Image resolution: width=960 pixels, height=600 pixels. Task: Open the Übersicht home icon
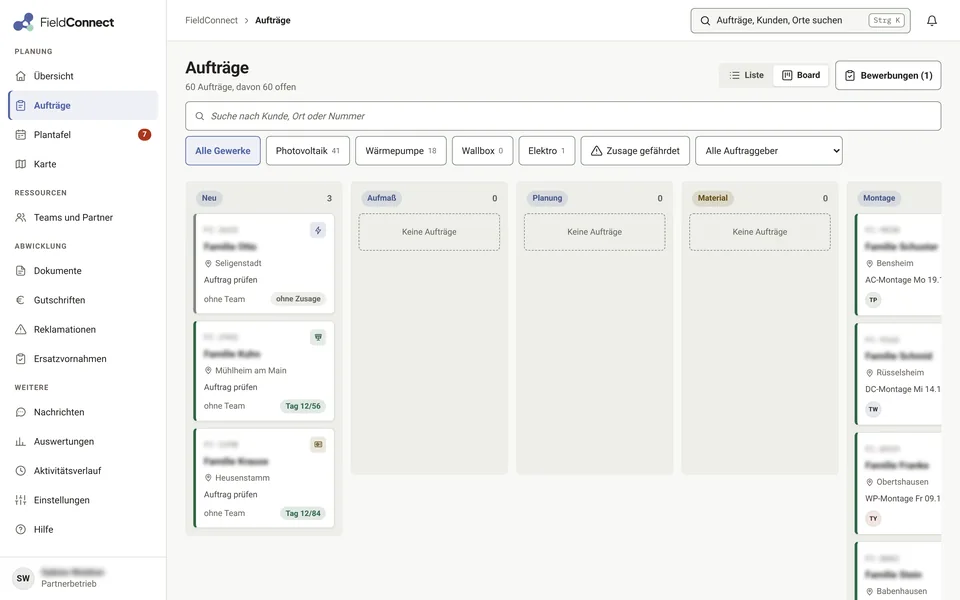[21, 76]
